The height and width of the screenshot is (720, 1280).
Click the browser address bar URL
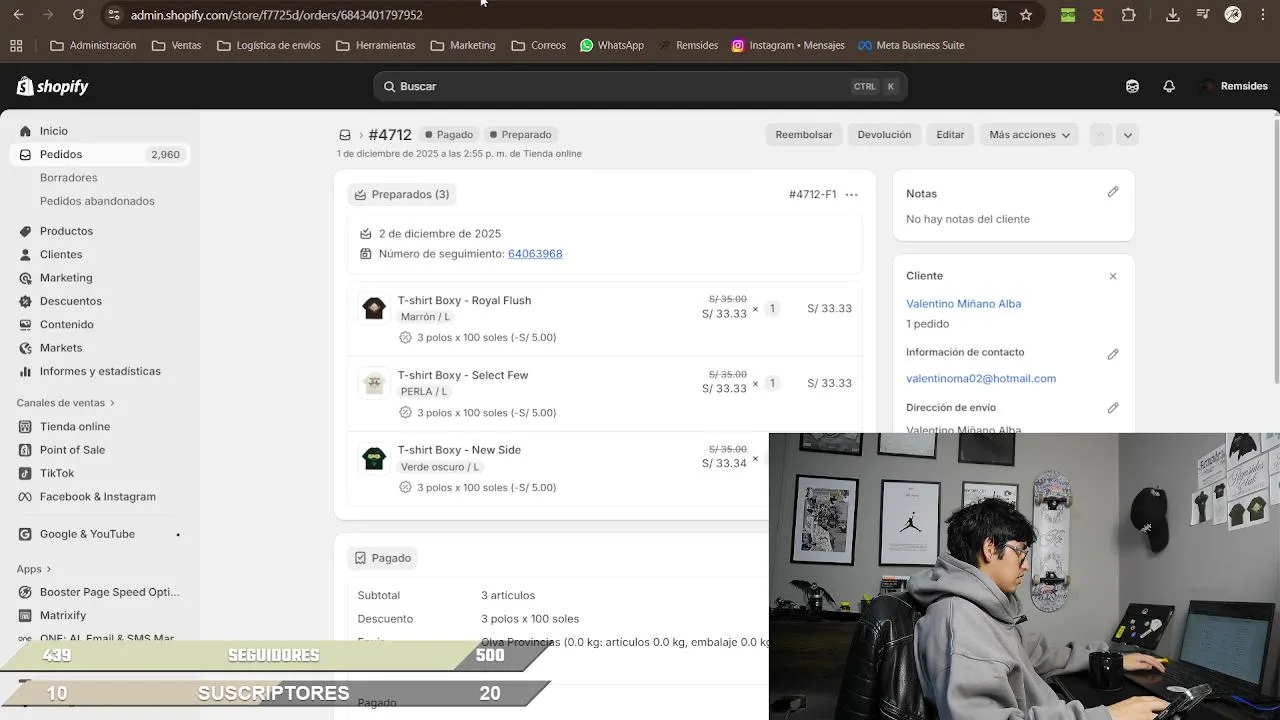point(277,15)
